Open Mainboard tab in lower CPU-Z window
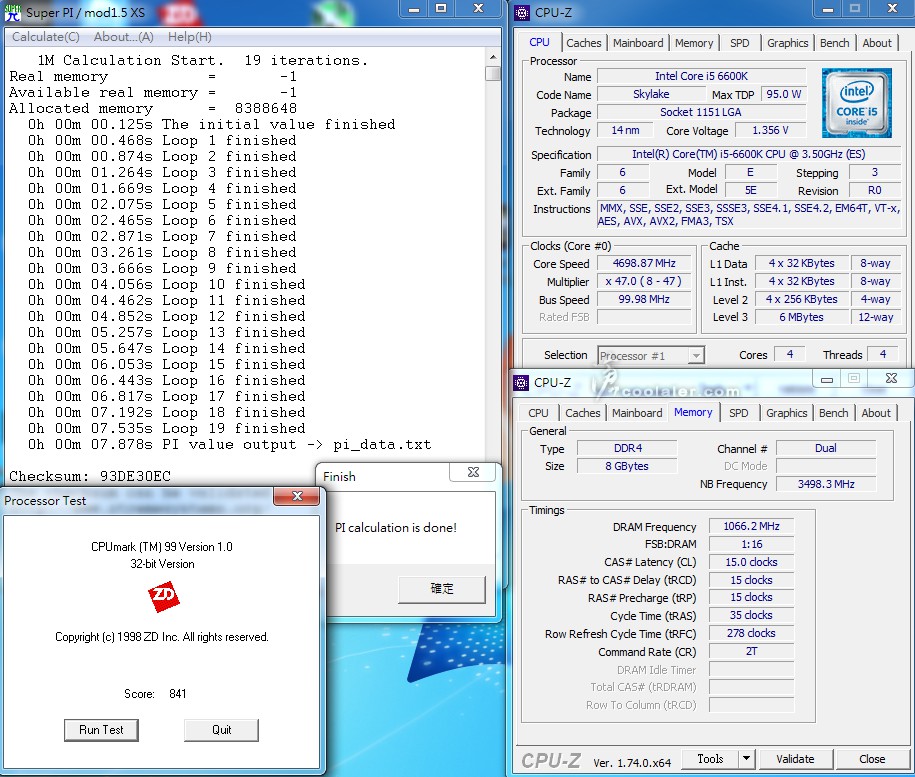The image size is (915, 777). click(x=637, y=413)
